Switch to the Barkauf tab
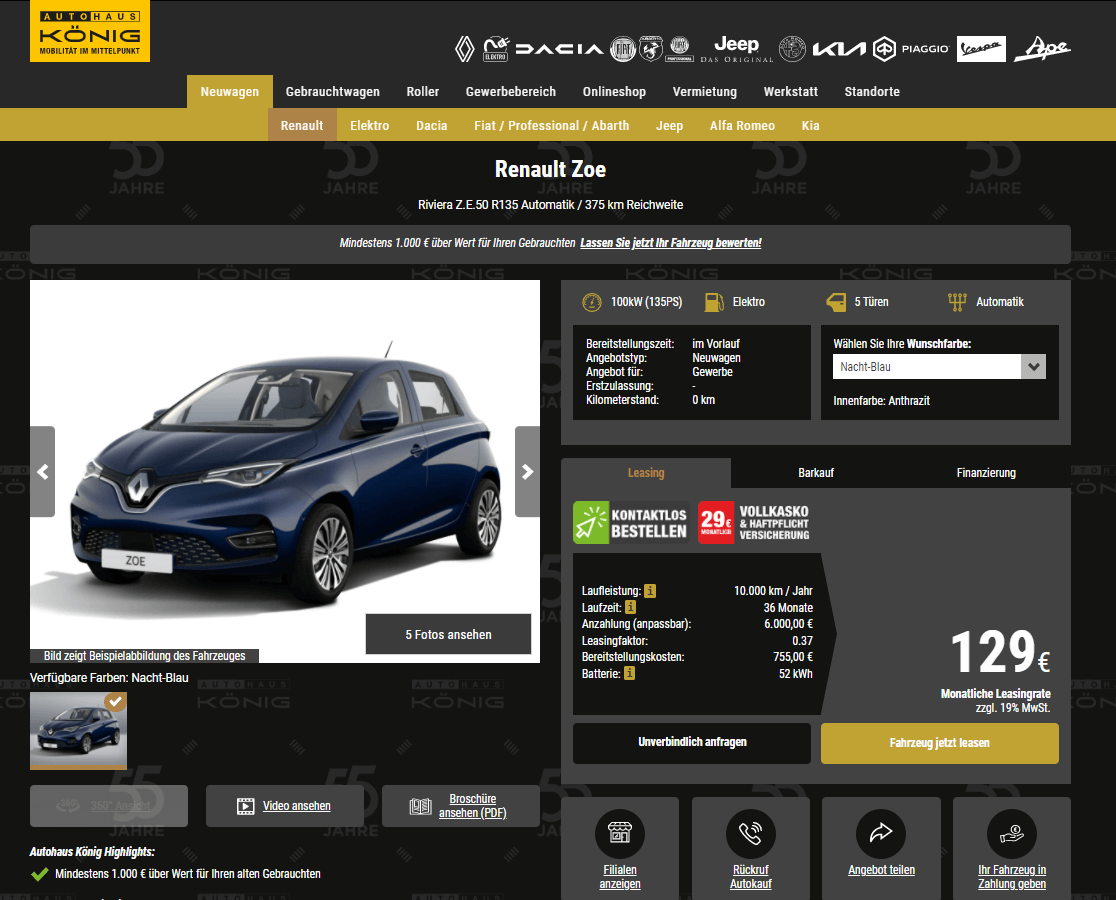This screenshot has height=900, width=1116. point(816,472)
